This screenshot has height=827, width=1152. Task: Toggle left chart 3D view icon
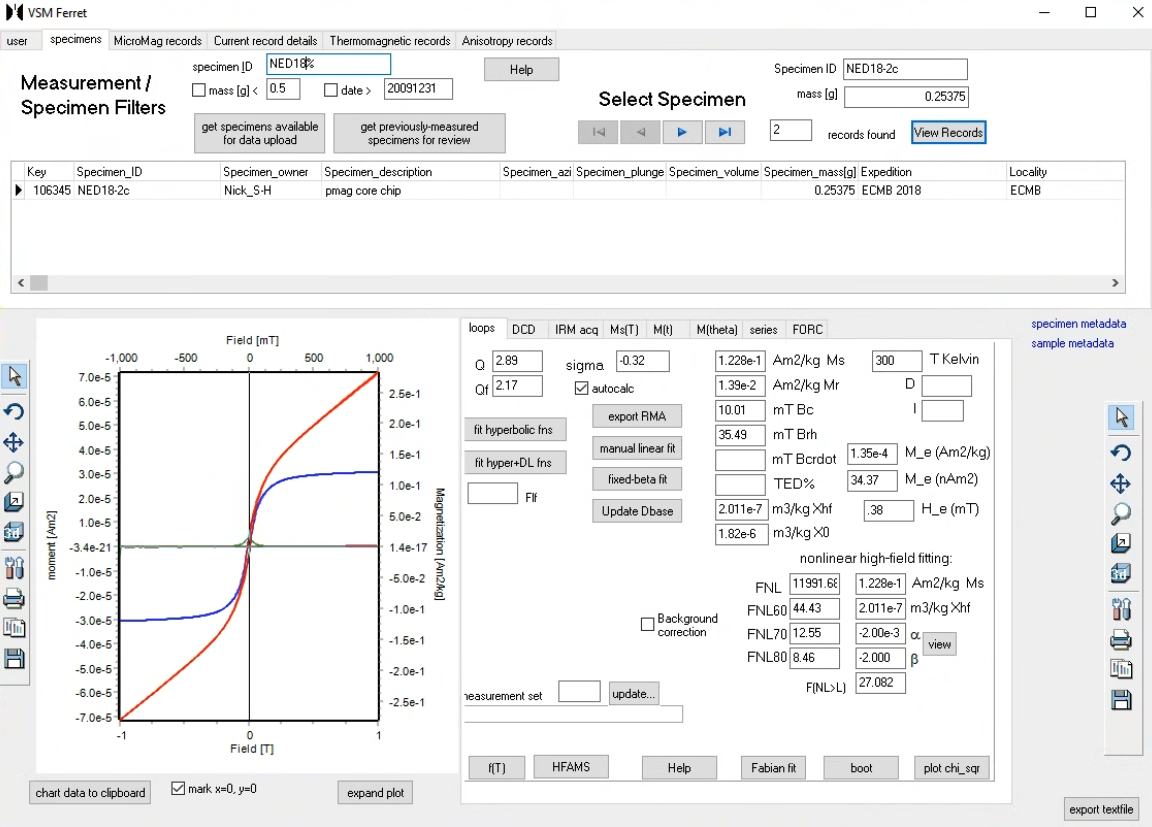click(x=14, y=532)
